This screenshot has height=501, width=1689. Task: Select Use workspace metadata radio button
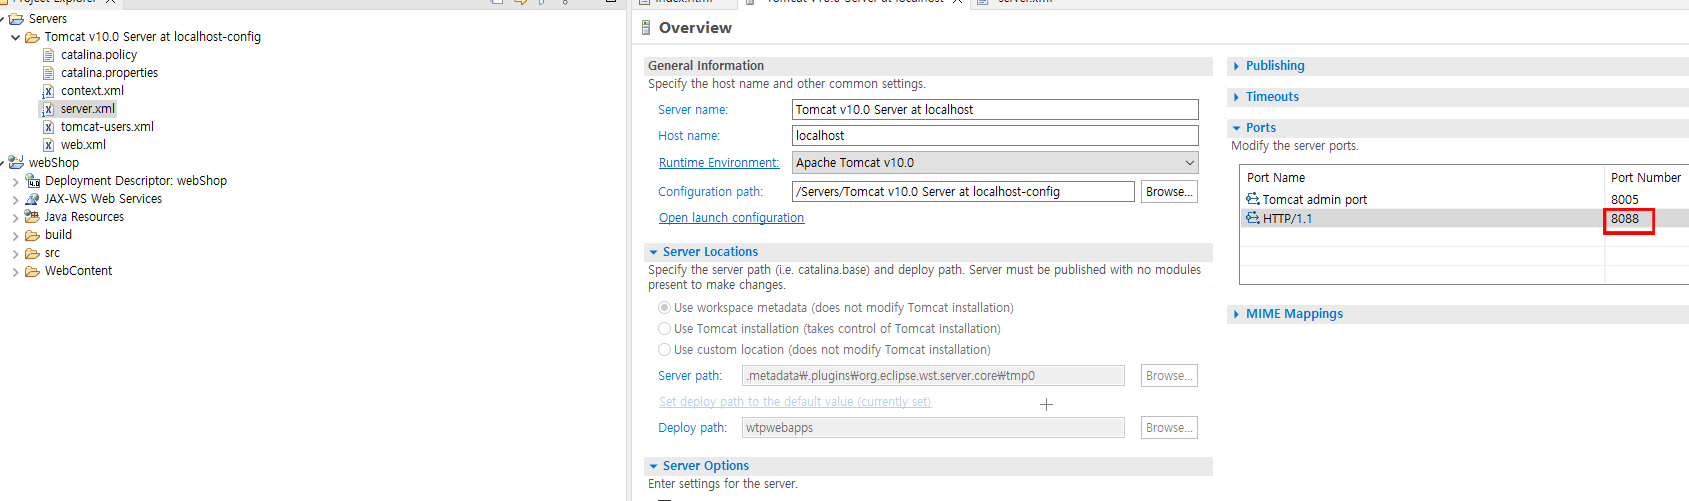coord(664,308)
